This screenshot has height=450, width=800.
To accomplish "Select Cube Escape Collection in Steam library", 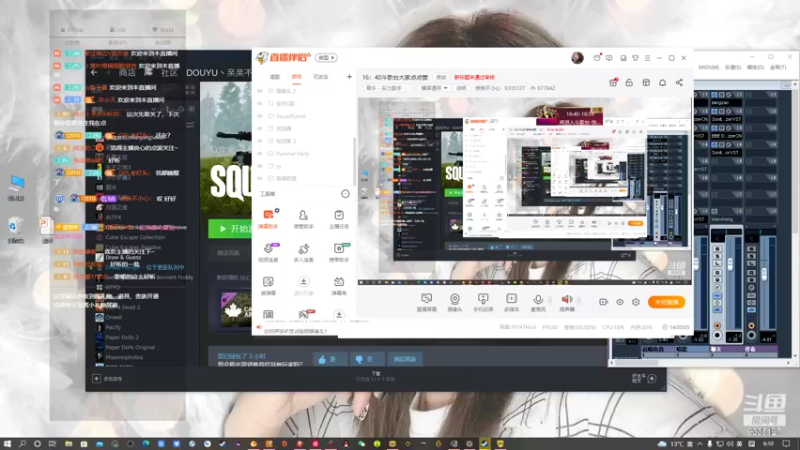I will pyautogui.click(x=135, y=237).
